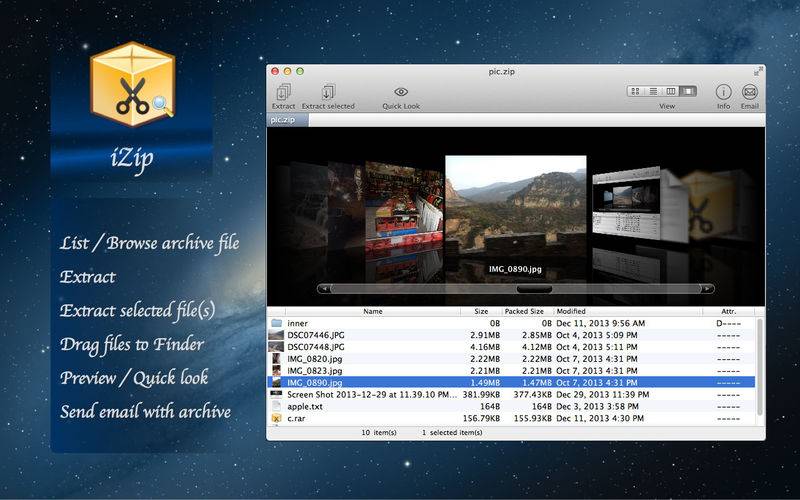The width and height of the screenshot is (800, 500).
Task: Switch to column view mode
Action: click(x=671, y=91)
